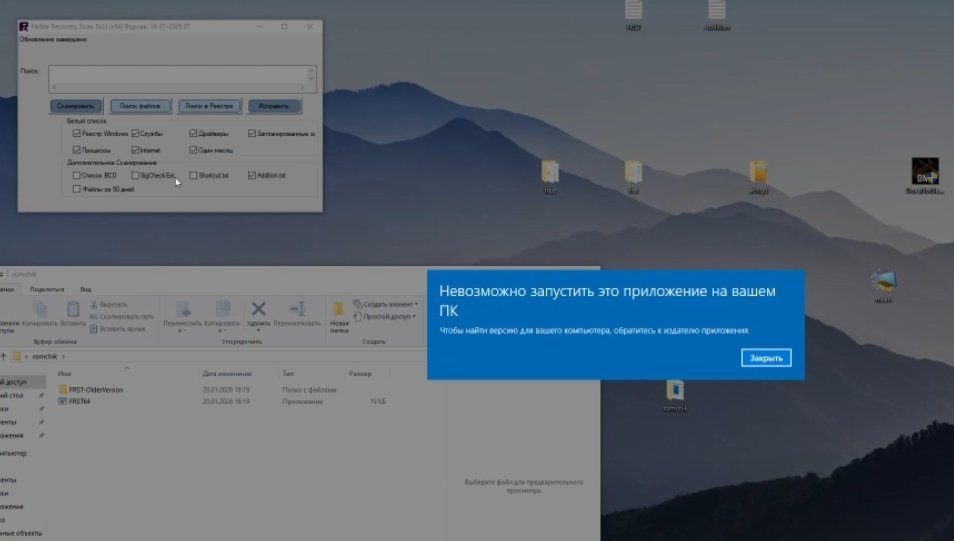This screenshot has height=541, width=954.
Task: Click Удалить X icon in ribbon
Action: [259, 309]
